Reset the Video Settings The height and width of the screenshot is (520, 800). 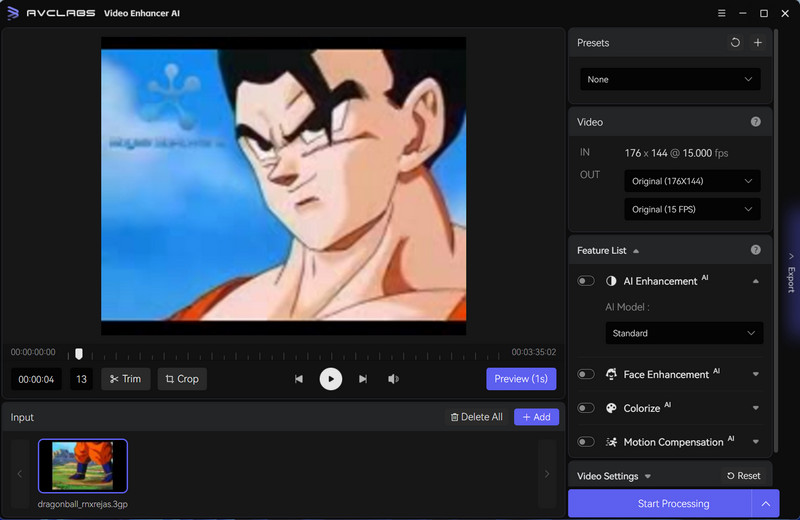743,476
